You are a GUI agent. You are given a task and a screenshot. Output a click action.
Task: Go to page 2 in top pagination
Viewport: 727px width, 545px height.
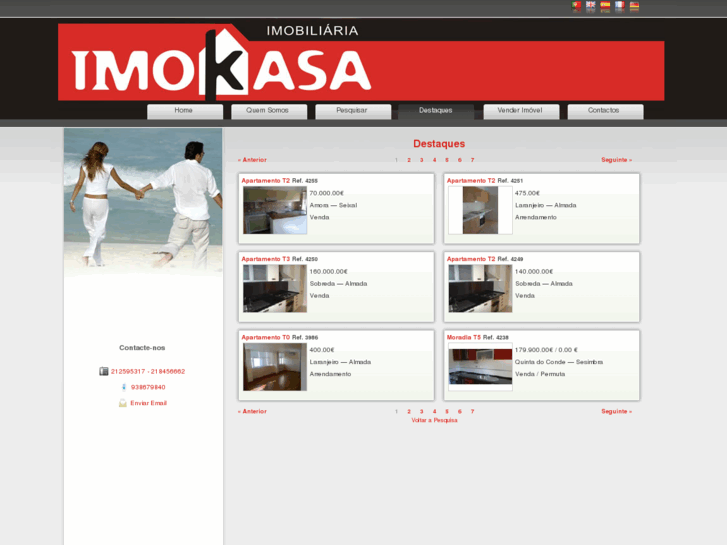pyautogui.click(x=409, y=160)
